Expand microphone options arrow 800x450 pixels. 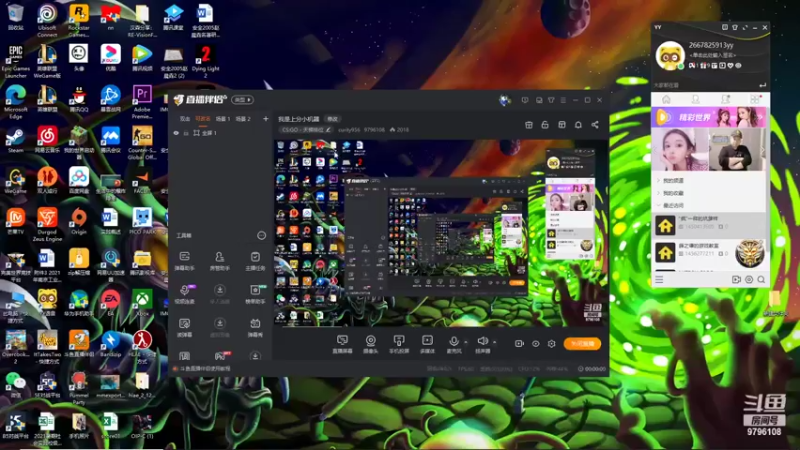tap(466, 342)
